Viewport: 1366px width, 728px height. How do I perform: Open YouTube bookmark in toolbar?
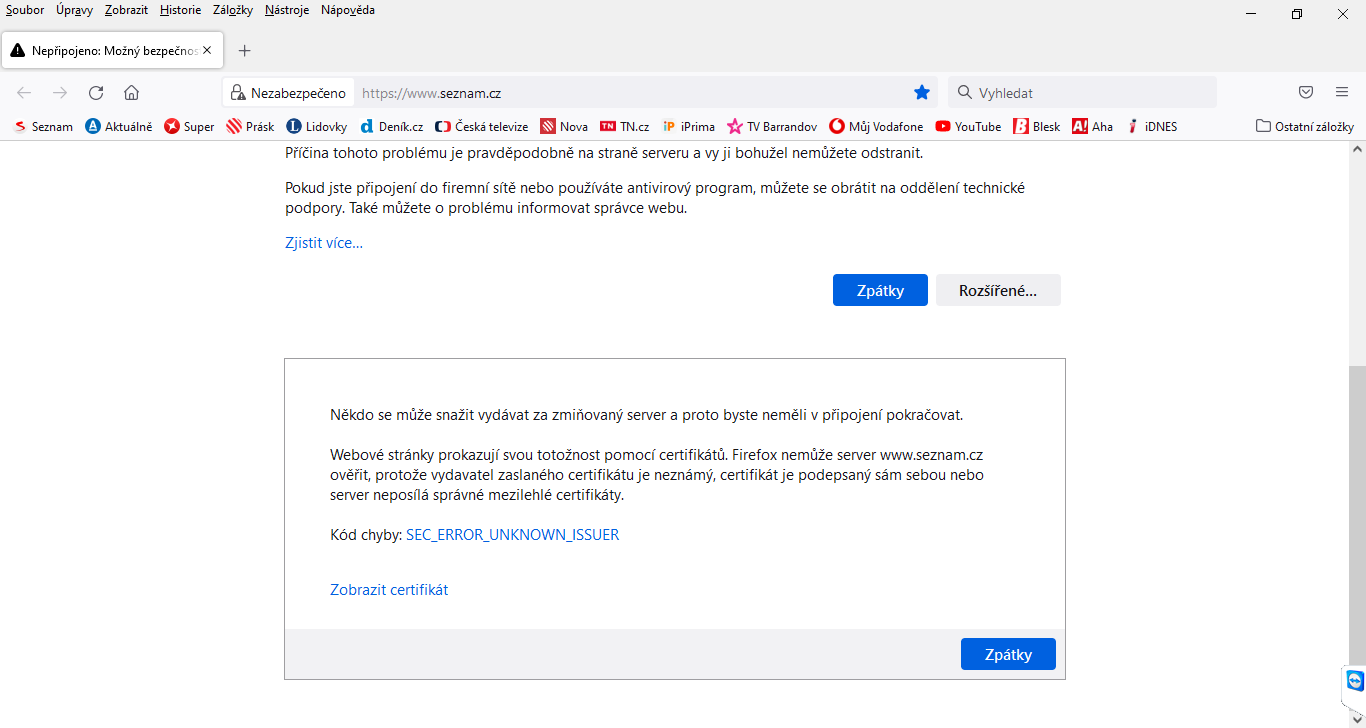[968, 127]
